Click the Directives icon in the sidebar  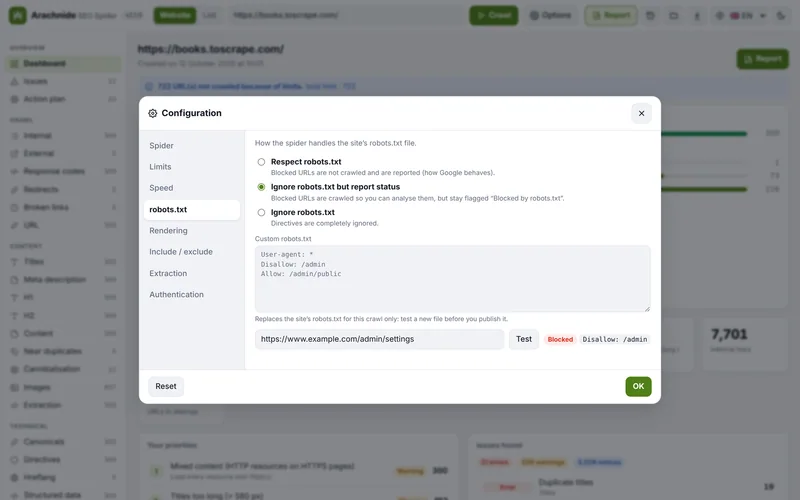pyautogui.click(x=14, y=460)
